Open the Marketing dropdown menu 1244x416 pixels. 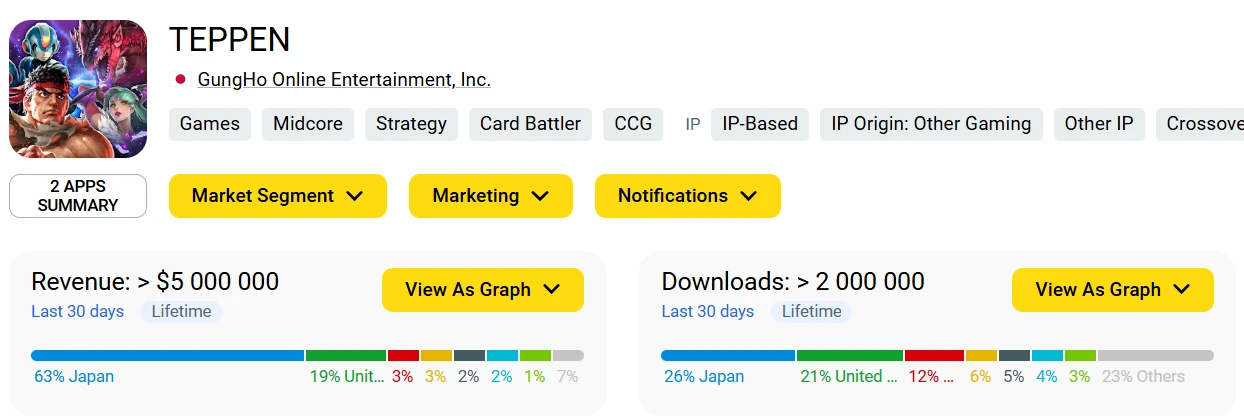click(490, 196)
